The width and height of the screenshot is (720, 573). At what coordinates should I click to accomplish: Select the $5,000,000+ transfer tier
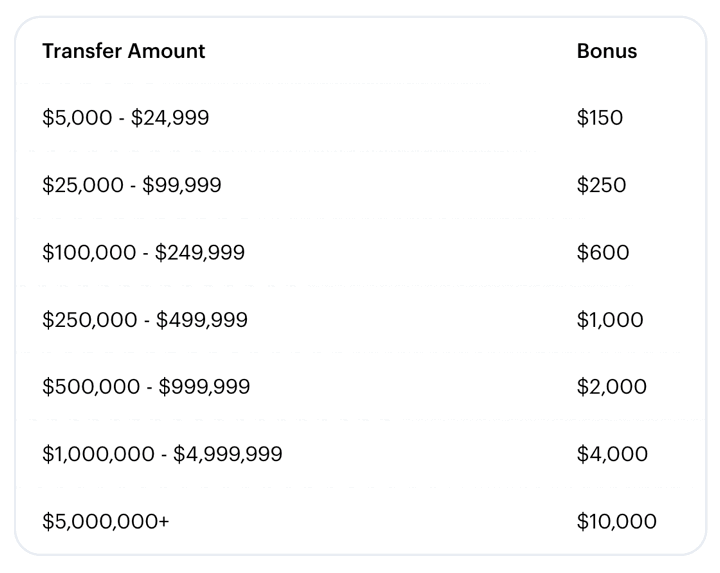[x=106, y=522]
